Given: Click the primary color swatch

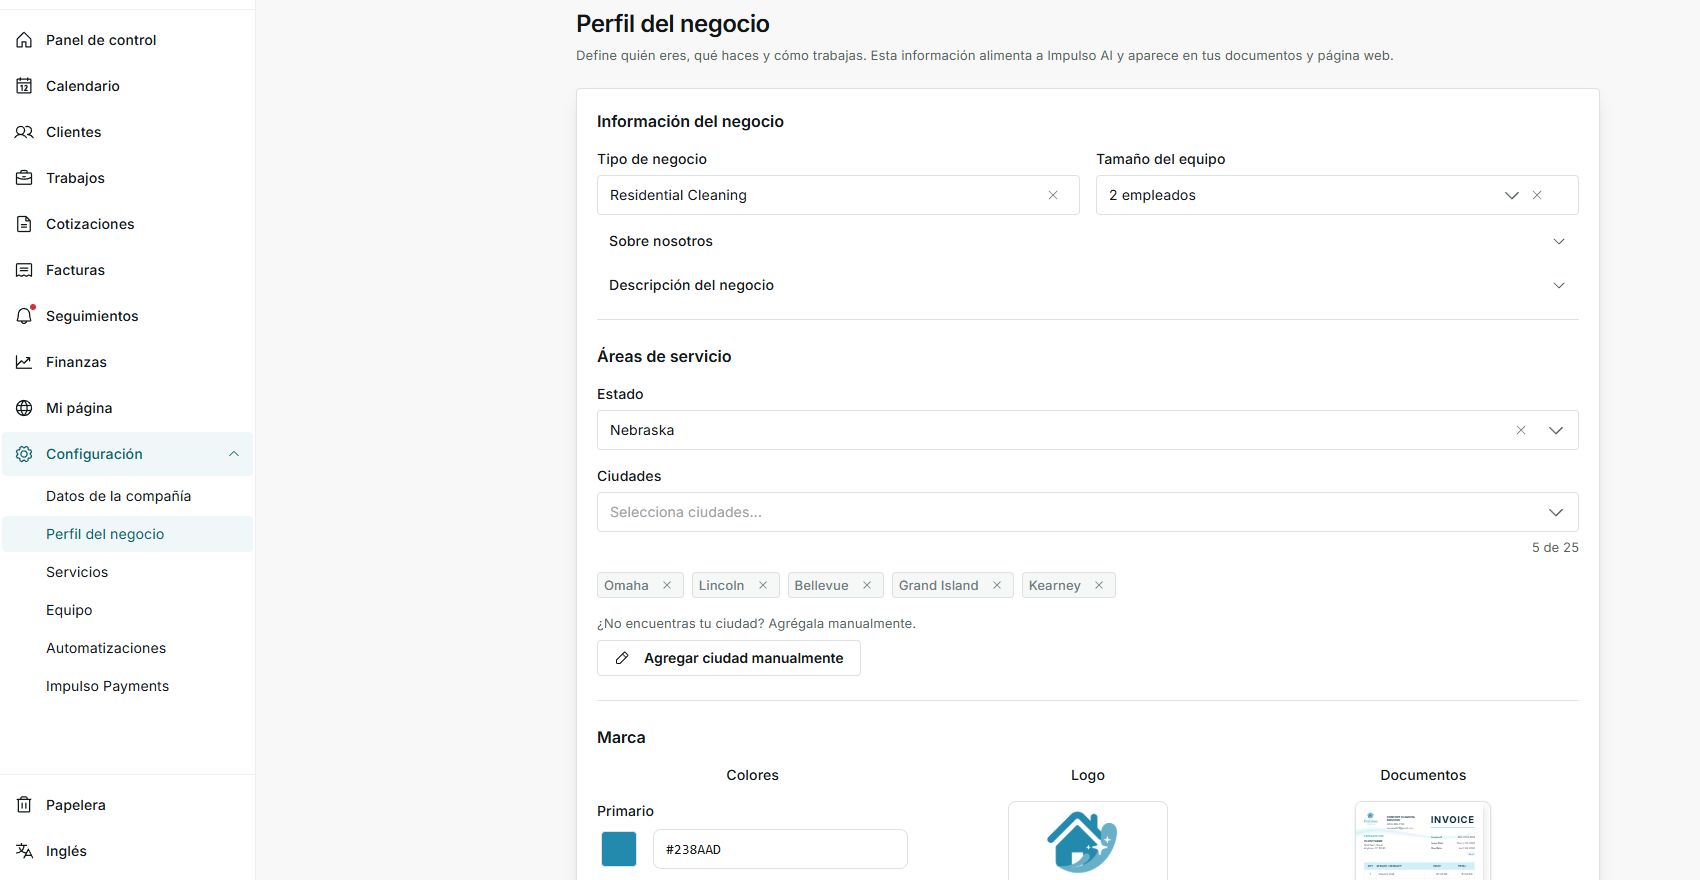Looking at the screenshot, I should 619,849.
